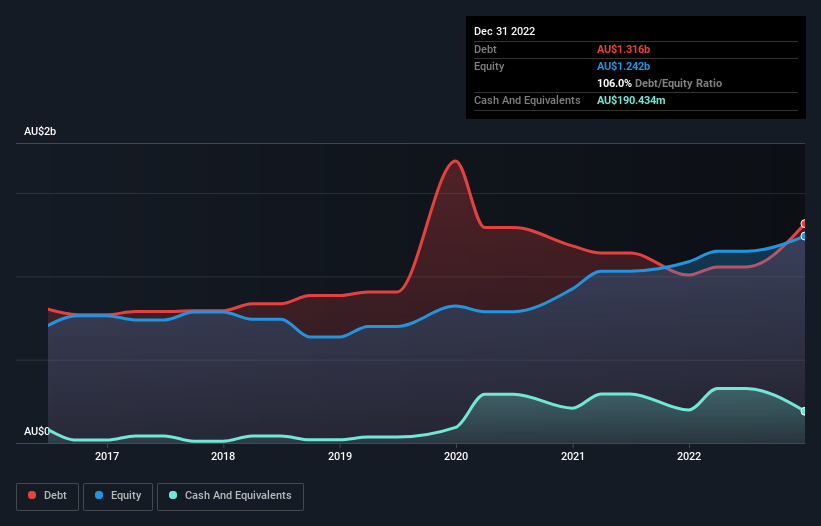Click the 2018 x-axis label
Image resolution: width=821 pixels, height=526 pixels.
223,456
